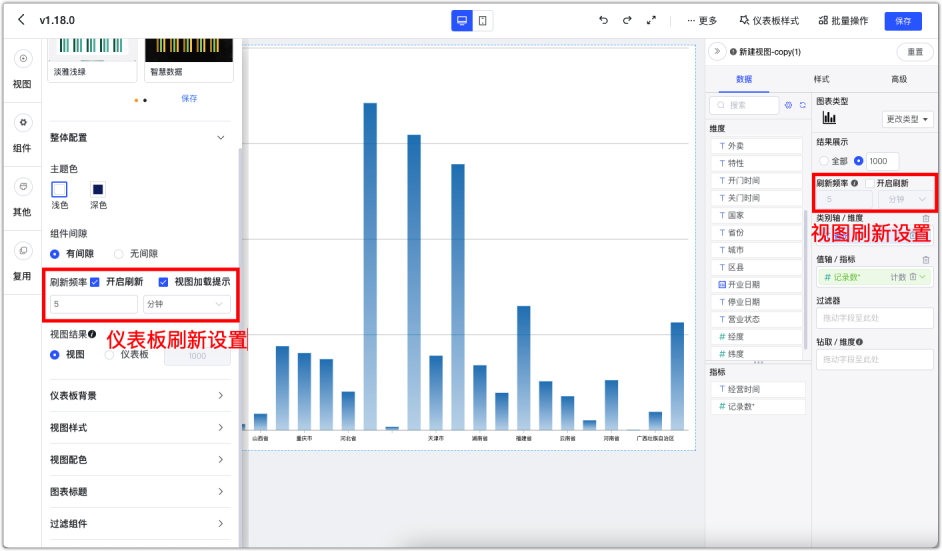The height and width of the screenshot is (551, 942).
Task: Toggle the 视图加载提示 checkbox
Action: 163,282
